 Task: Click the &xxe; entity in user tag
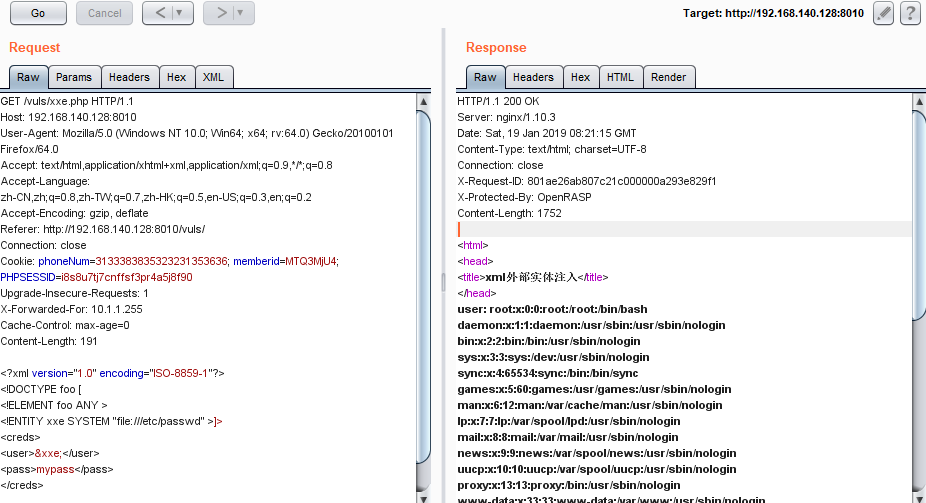coord(48,453)
